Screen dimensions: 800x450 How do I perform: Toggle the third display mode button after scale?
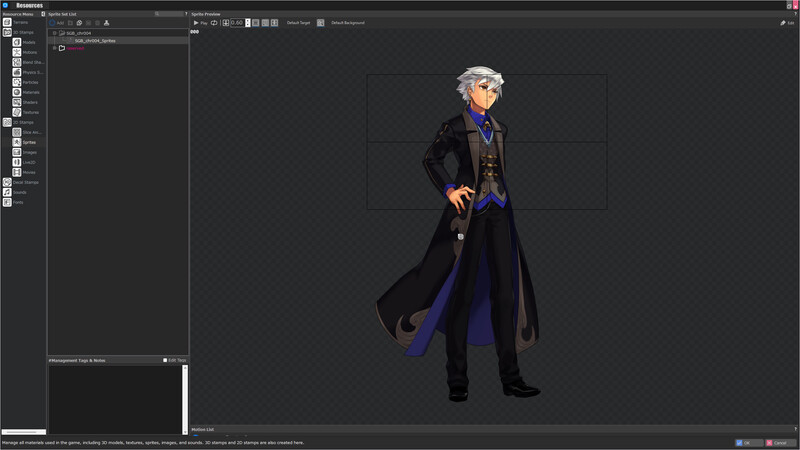pyautogui.click(x=274, y=23)
